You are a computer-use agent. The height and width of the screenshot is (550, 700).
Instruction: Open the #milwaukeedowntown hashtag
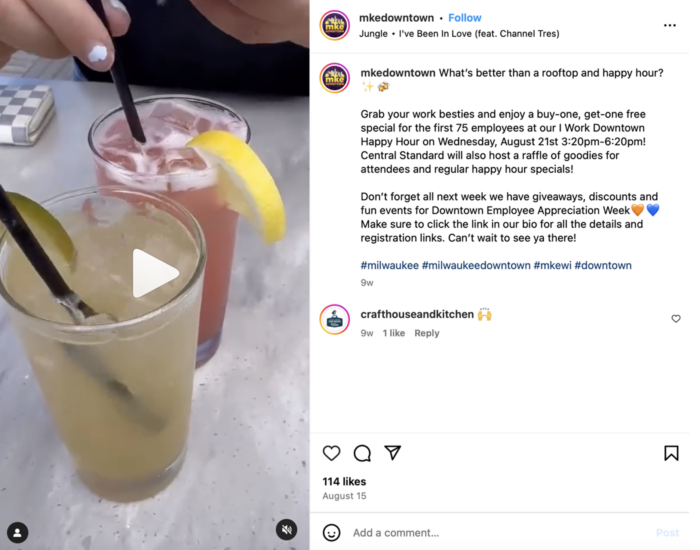[476, 265]
